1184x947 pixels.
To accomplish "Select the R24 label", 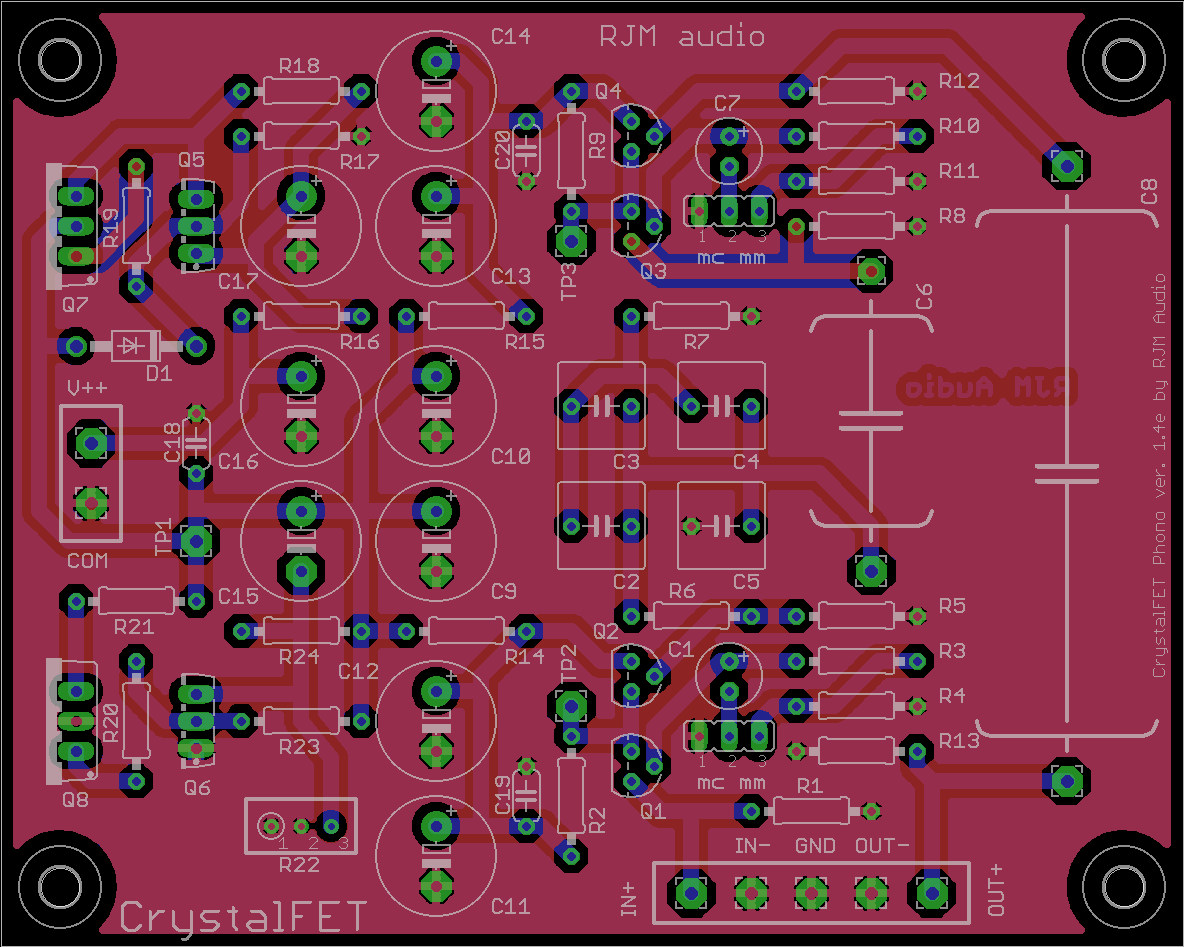I will tap(299, 656).
